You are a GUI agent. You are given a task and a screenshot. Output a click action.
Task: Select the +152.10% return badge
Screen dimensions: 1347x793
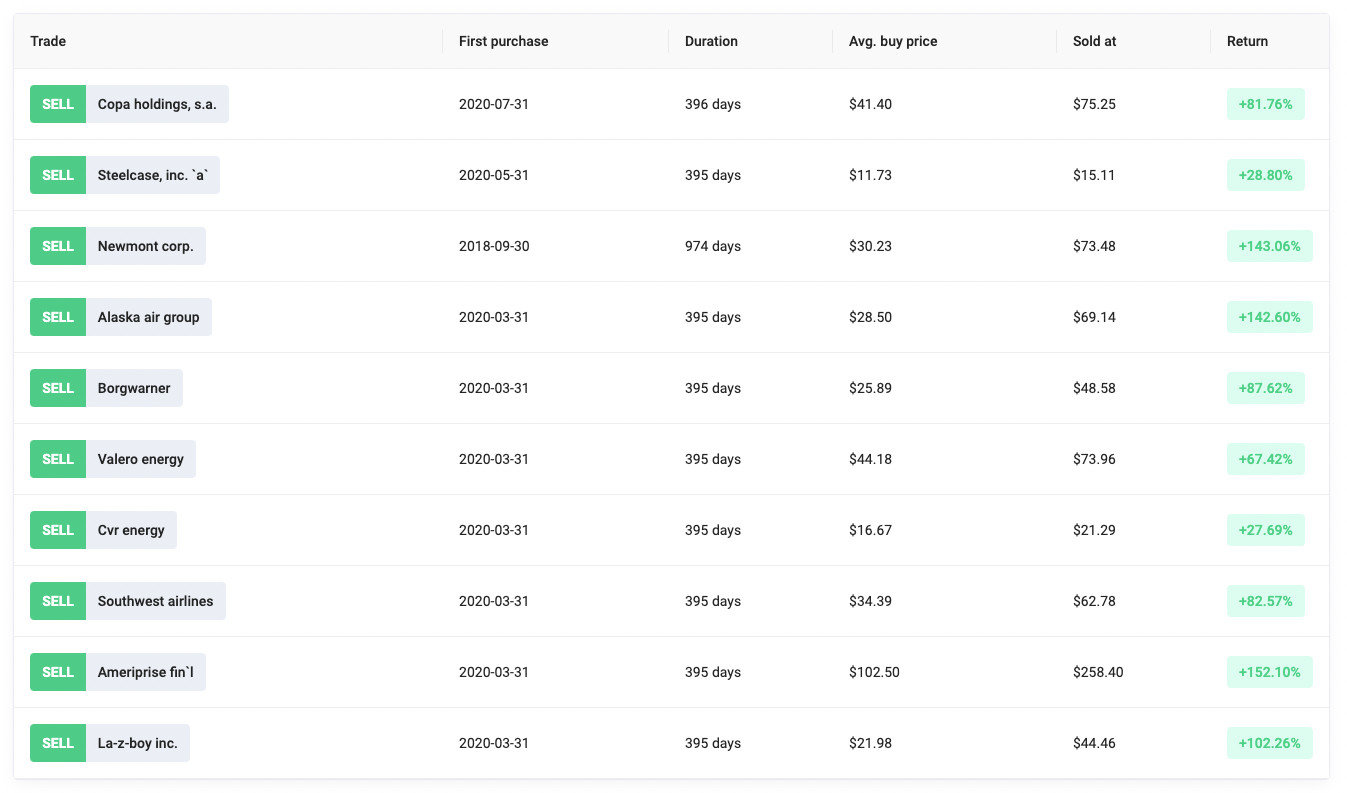[x=1269, y=672]
